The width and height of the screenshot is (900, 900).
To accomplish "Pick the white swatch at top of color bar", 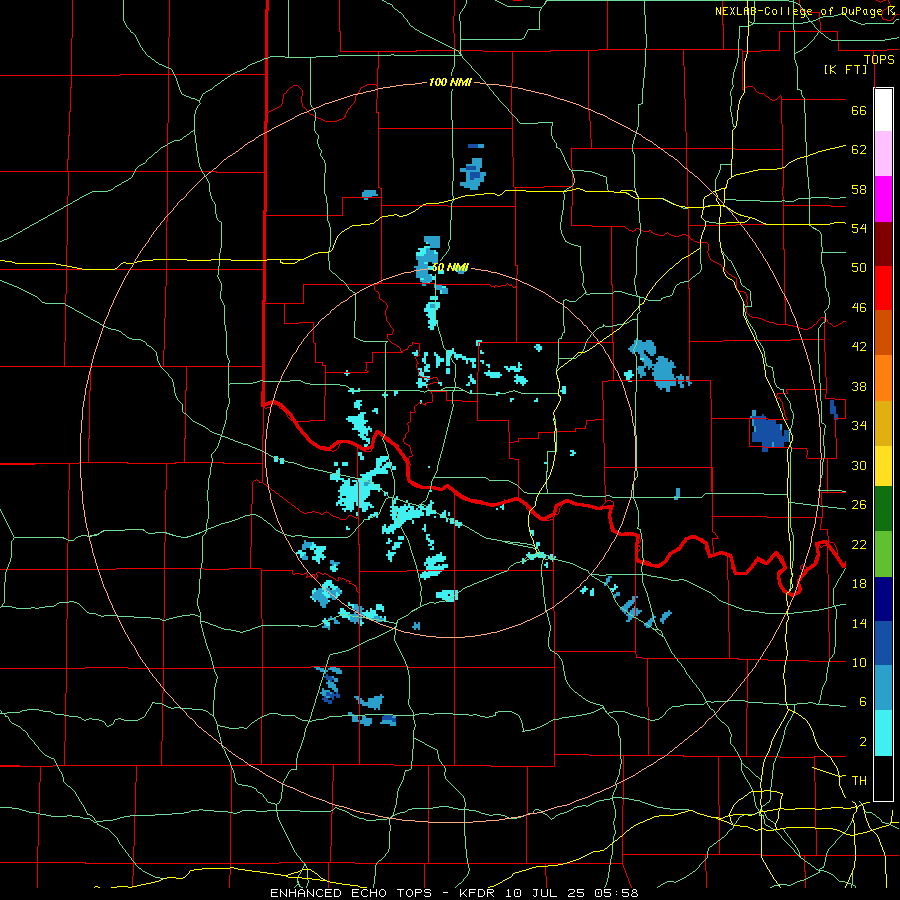I will point(883,110).
